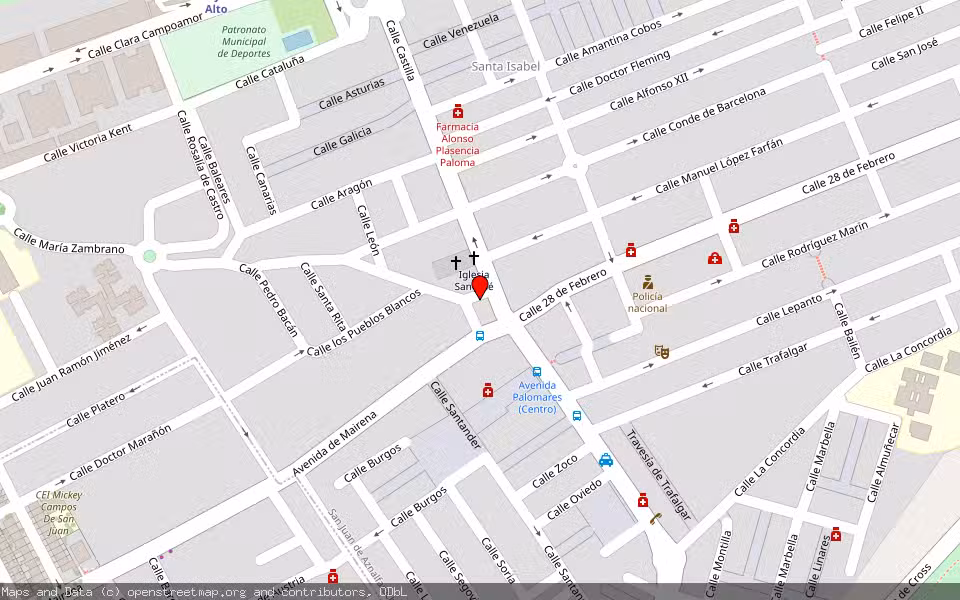Select the church cross icon nearest Iglesia label
The width and height of the screenshot is (960, 600).
tap(474, 258)
